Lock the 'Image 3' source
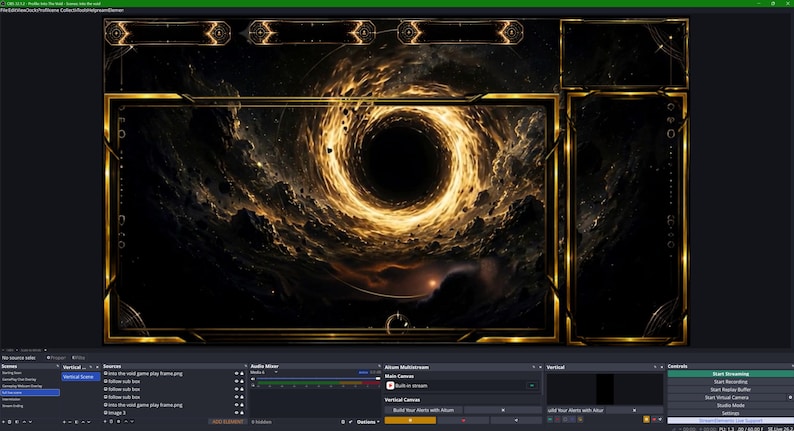Screen dimensions: 794x431 click(242, 413)
